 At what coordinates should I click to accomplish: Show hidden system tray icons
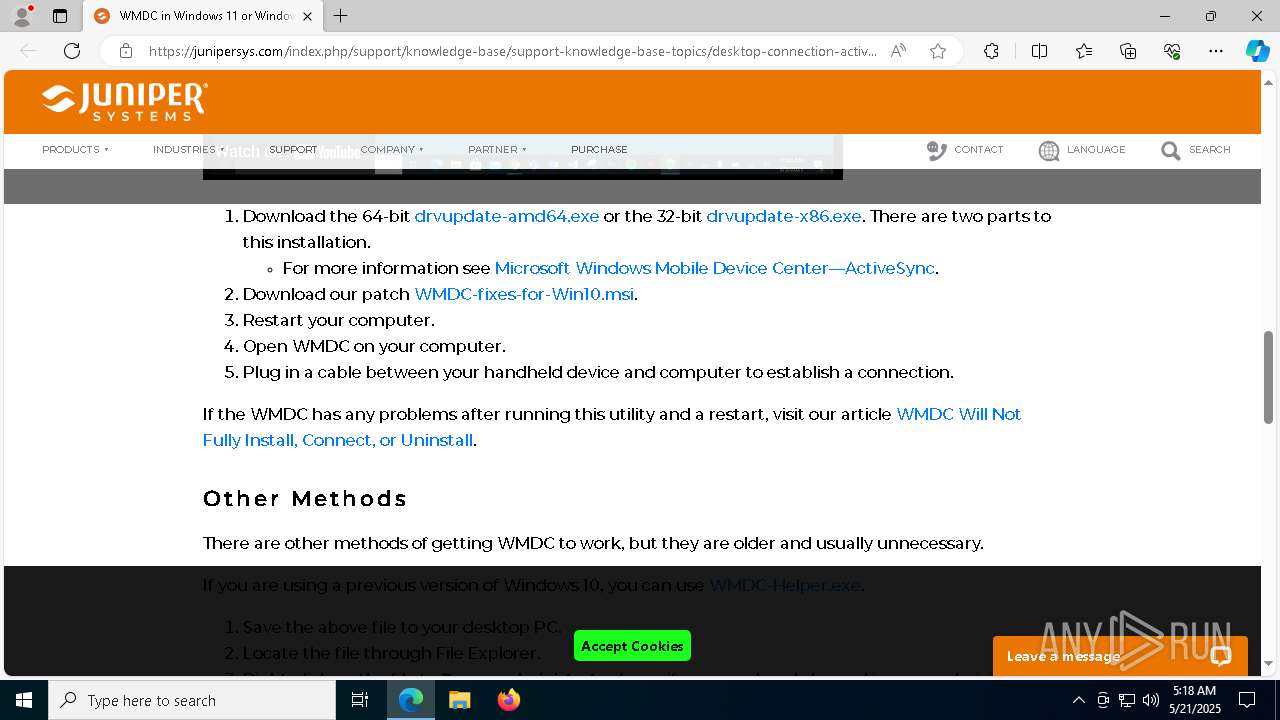pos(1078,700)
